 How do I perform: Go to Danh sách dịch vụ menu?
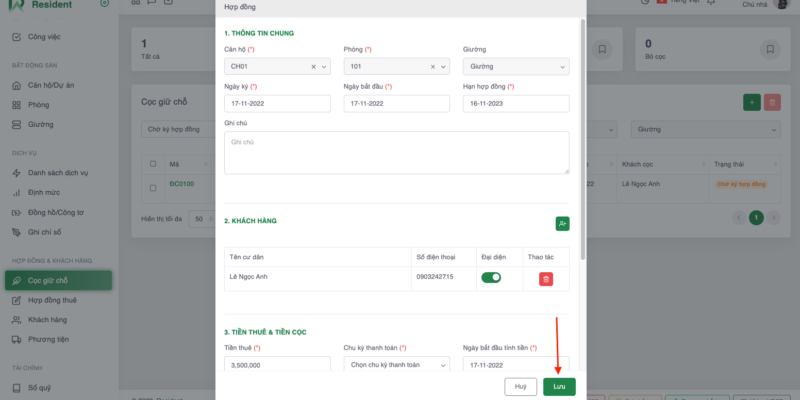(x=58, y=173)
